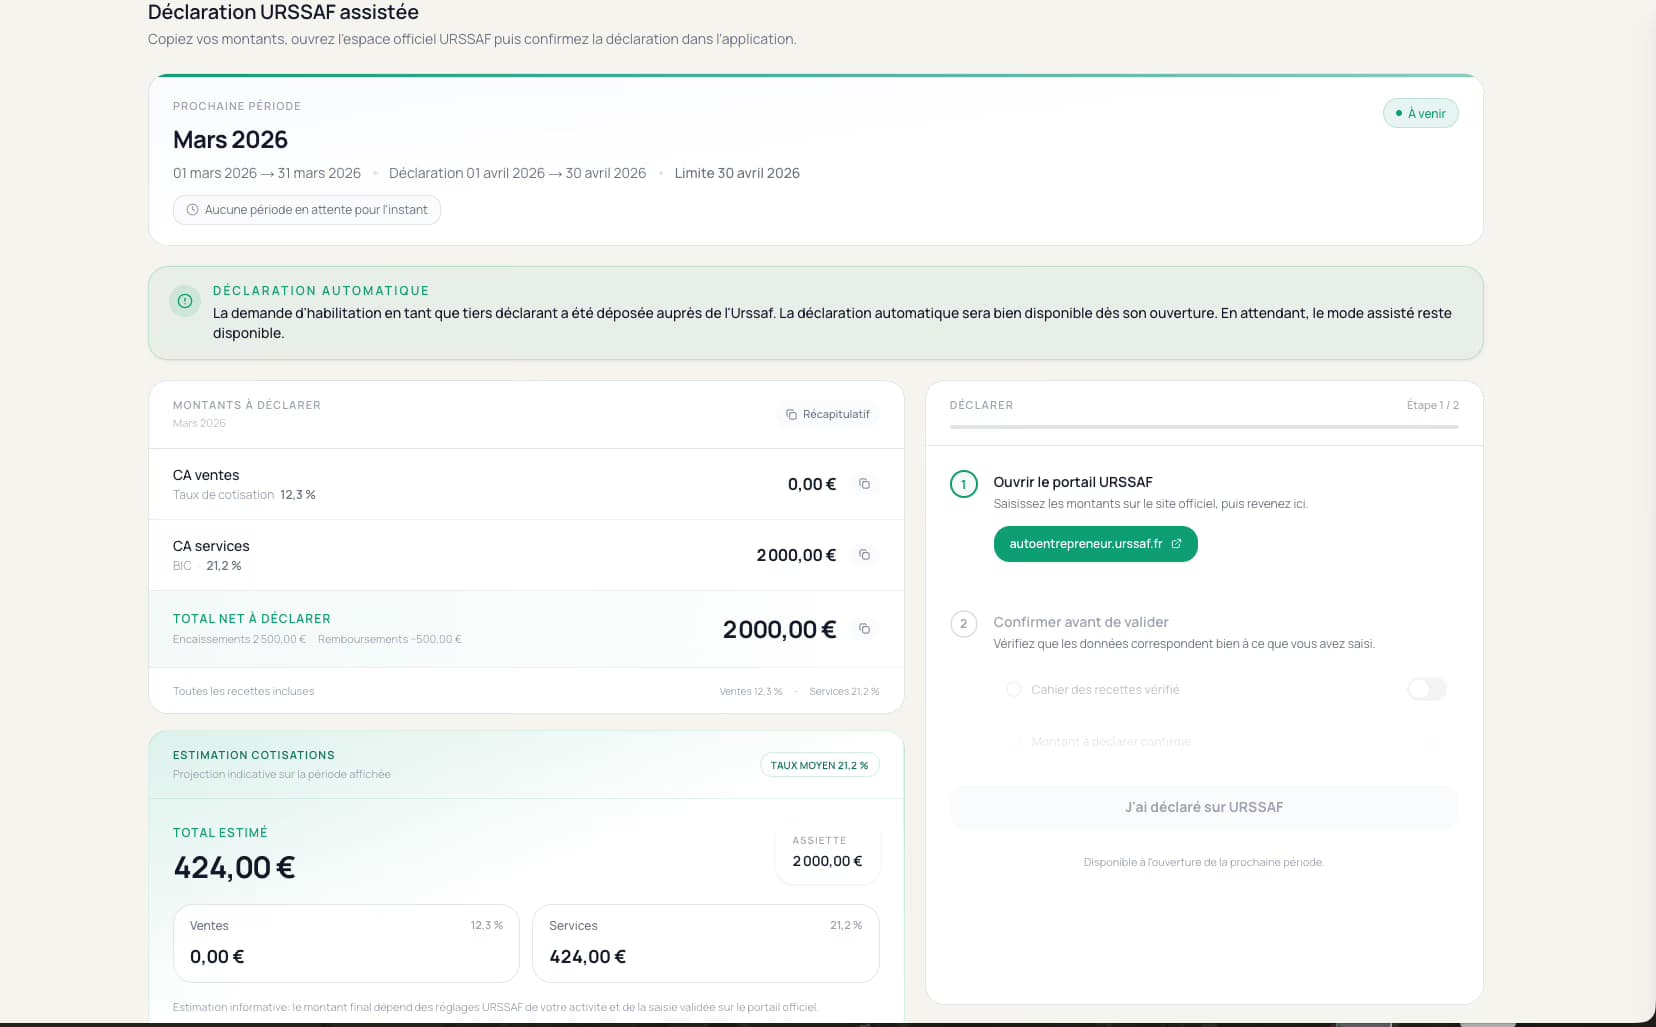
Task: Copy the CA services amount
Action: point(864,555)
